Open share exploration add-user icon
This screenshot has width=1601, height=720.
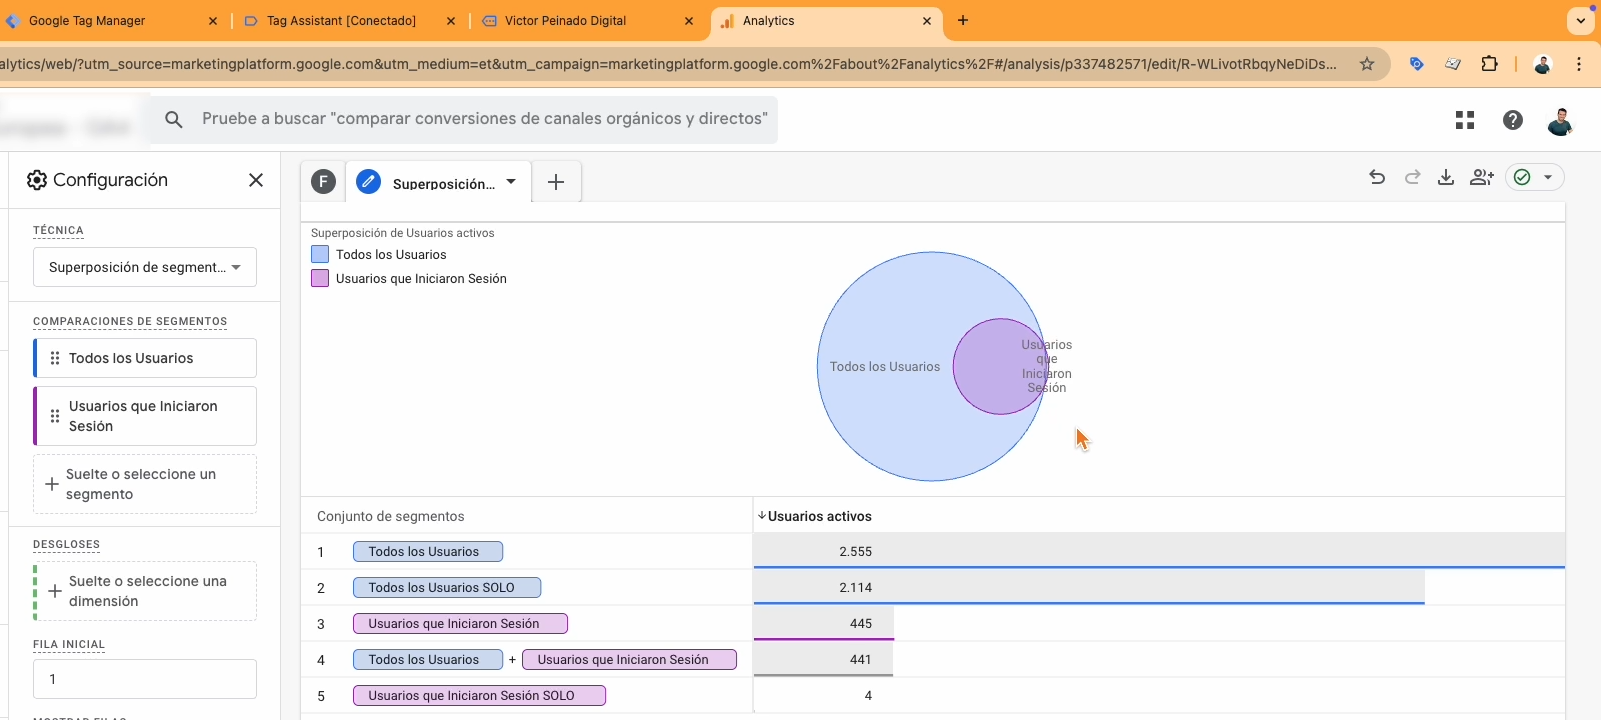click(1481, 177)
